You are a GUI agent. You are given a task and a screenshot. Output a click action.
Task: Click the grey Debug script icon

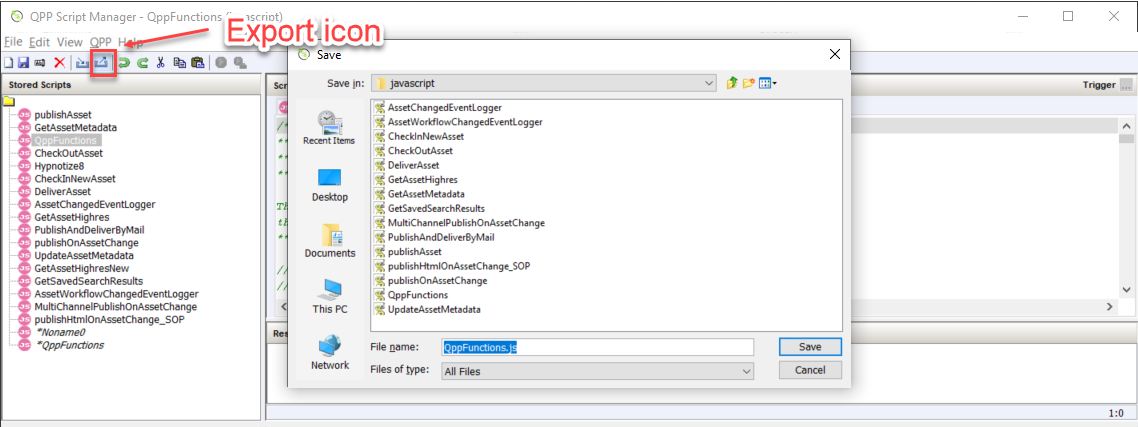[238, 63]
